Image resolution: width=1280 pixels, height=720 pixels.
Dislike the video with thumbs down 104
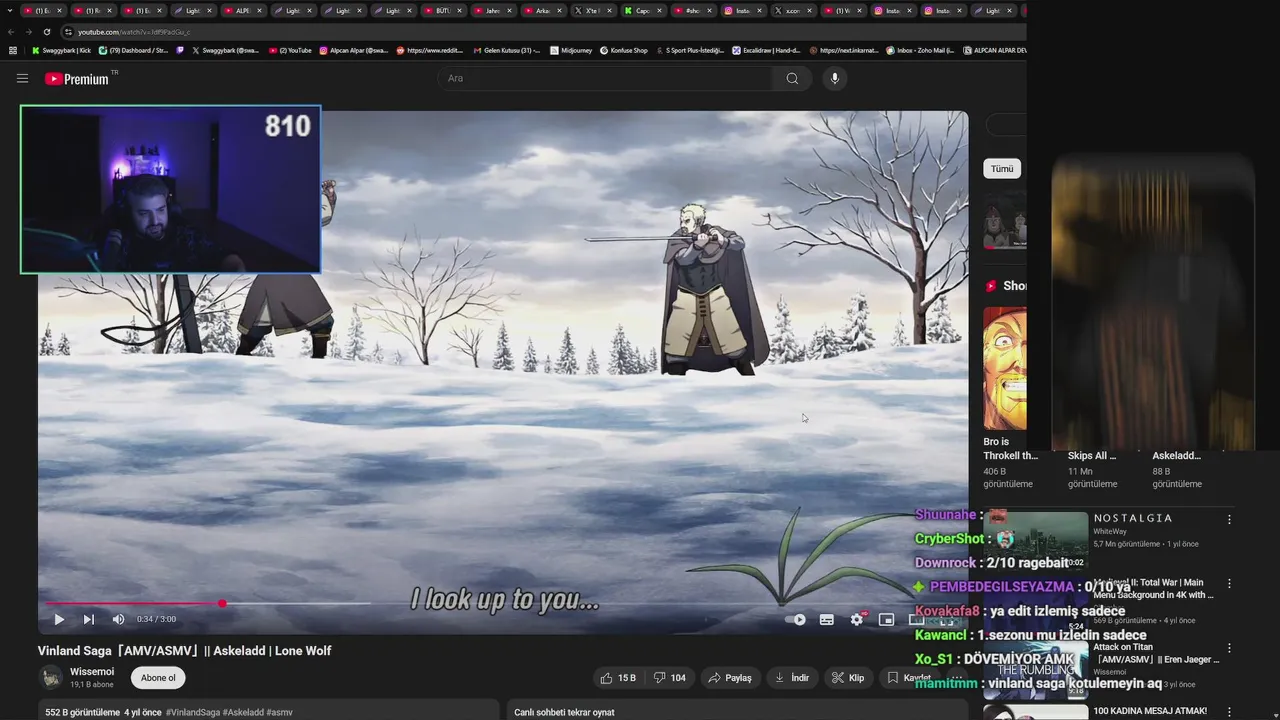[670, 677]
